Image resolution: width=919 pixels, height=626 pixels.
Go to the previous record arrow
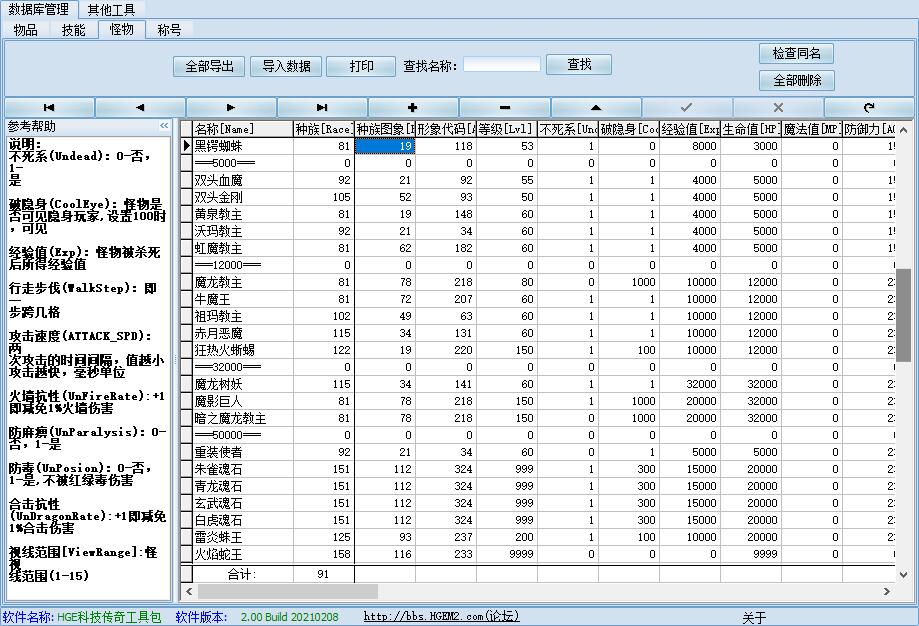tap(140, 107)
